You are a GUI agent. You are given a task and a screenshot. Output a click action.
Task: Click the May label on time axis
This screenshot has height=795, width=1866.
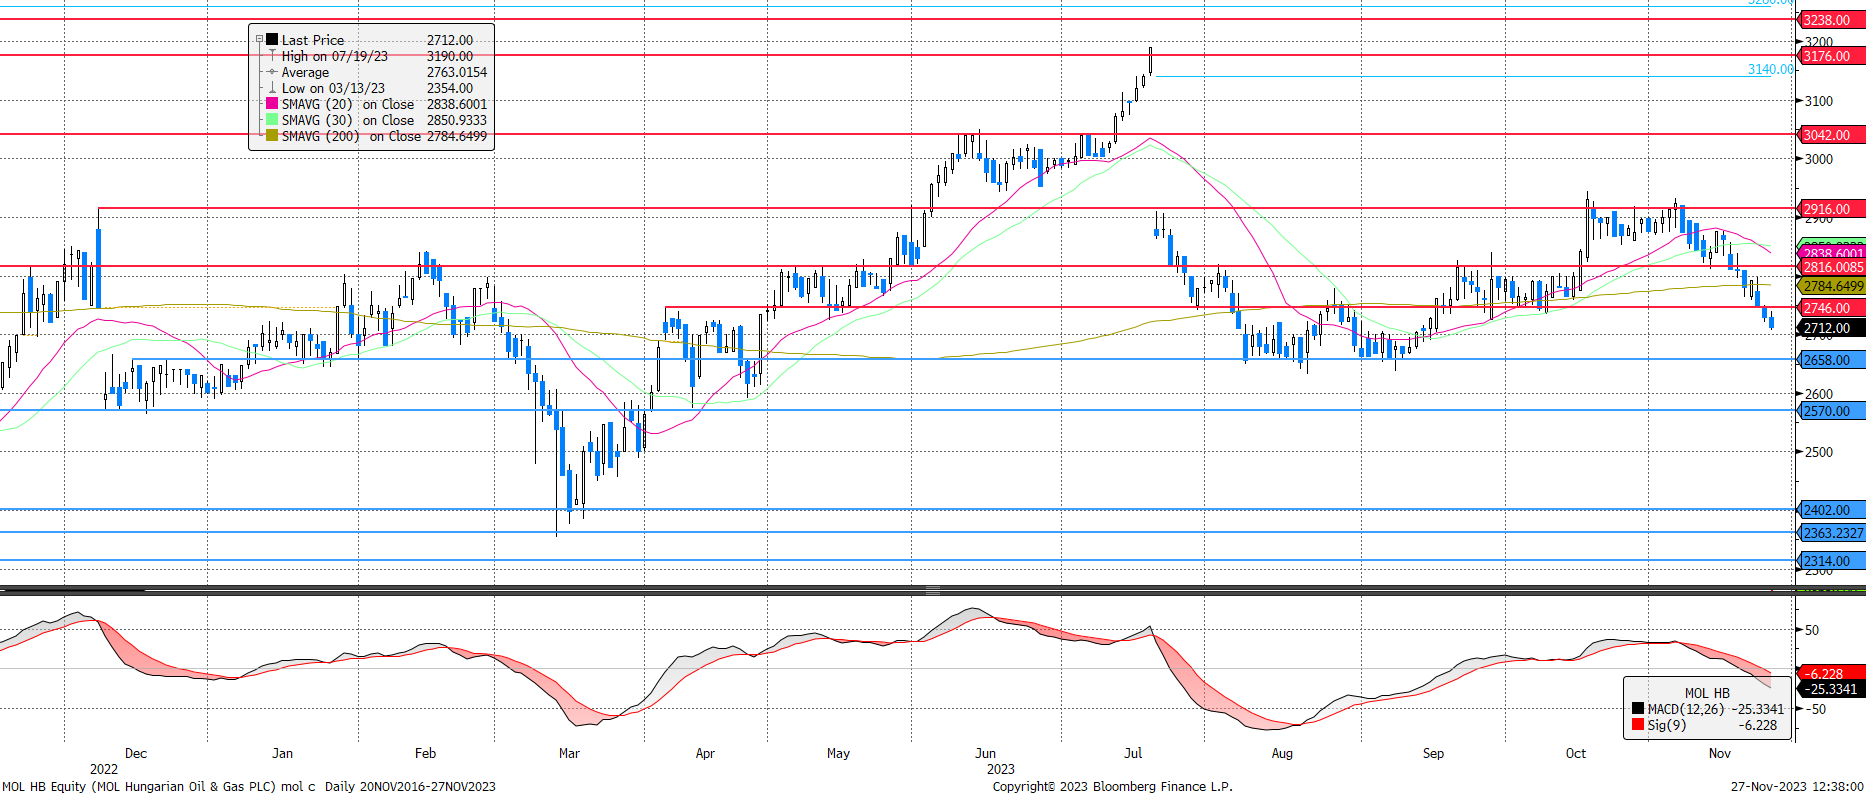[838, 753]
